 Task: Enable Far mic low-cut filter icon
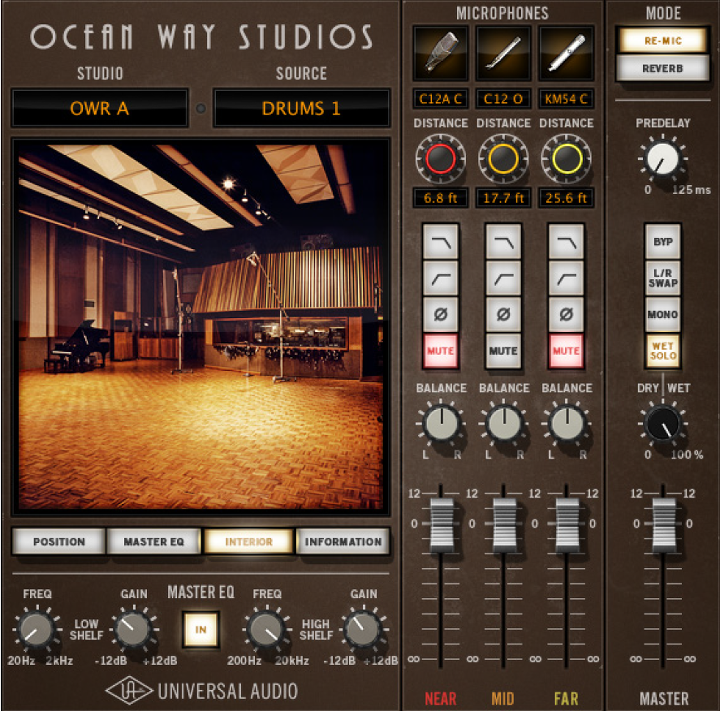click(x=566, y=278)
